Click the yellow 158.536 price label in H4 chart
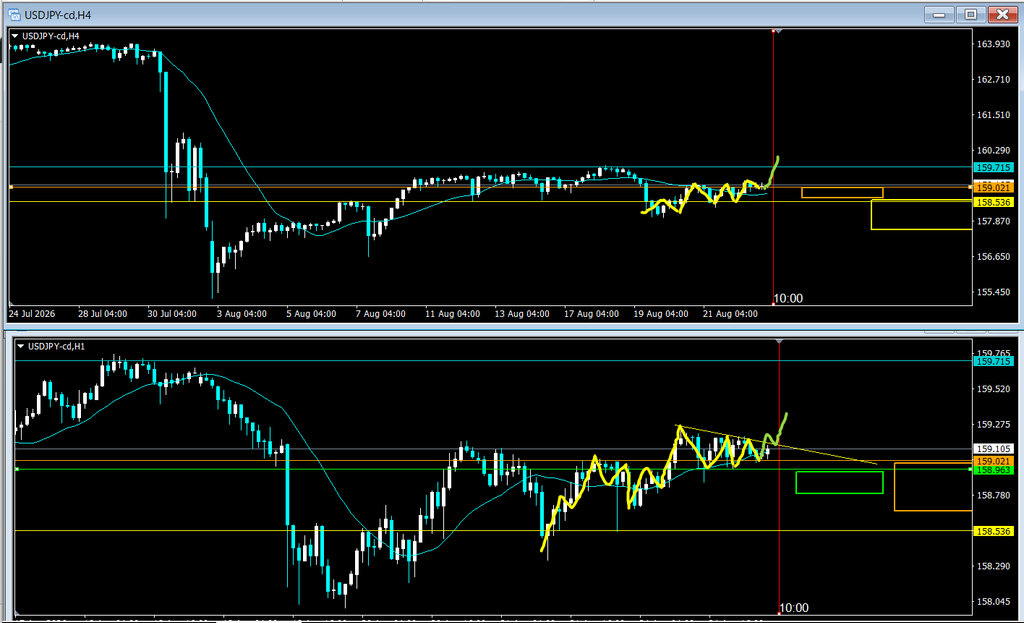 click(993, 202)
